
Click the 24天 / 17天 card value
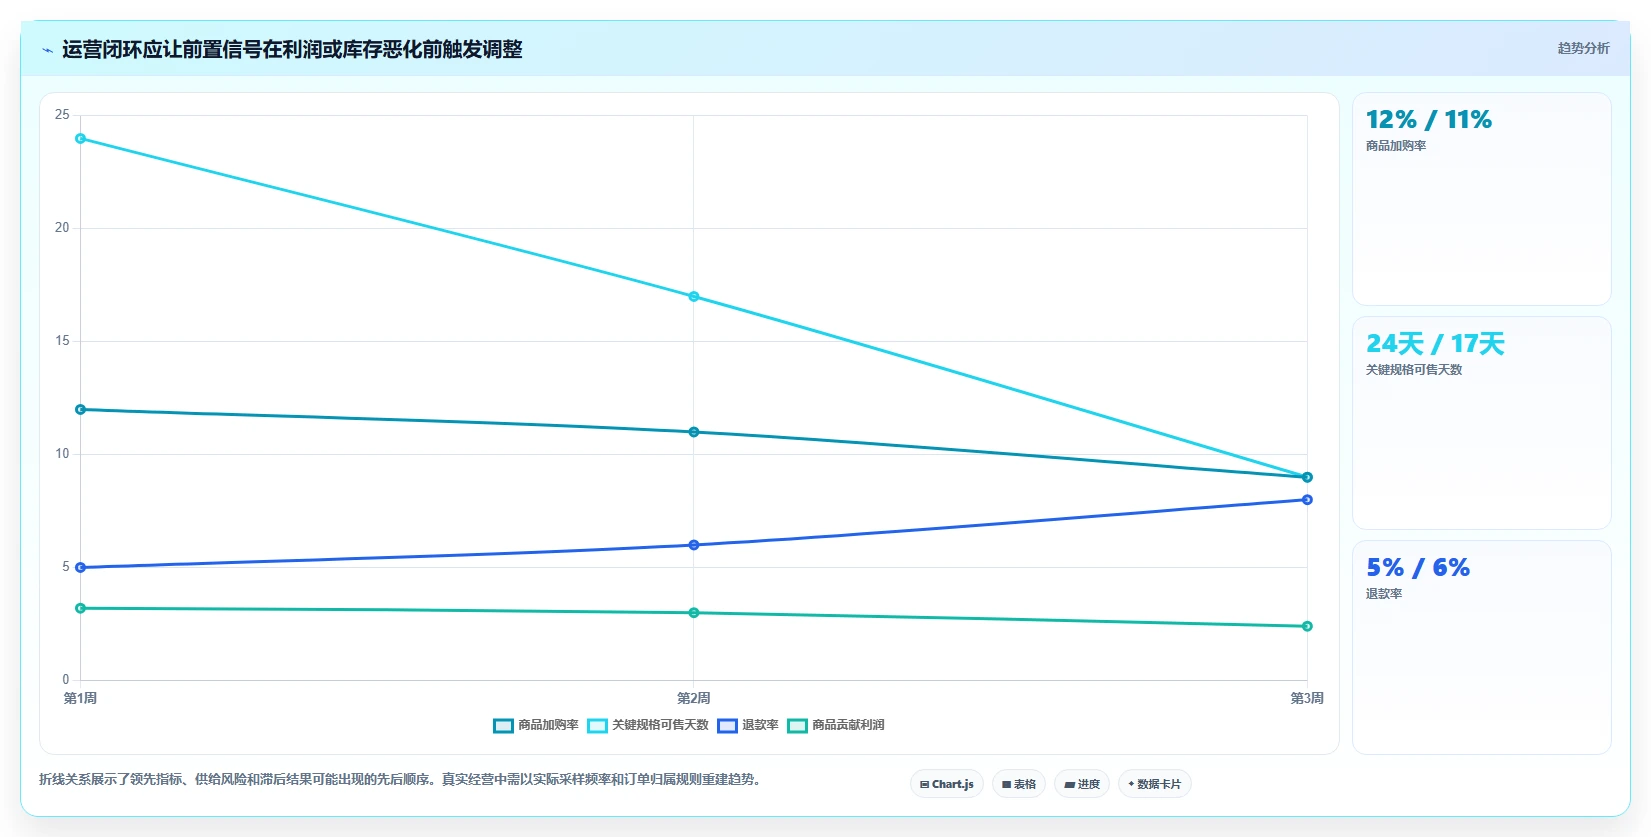pos(1435,344)
